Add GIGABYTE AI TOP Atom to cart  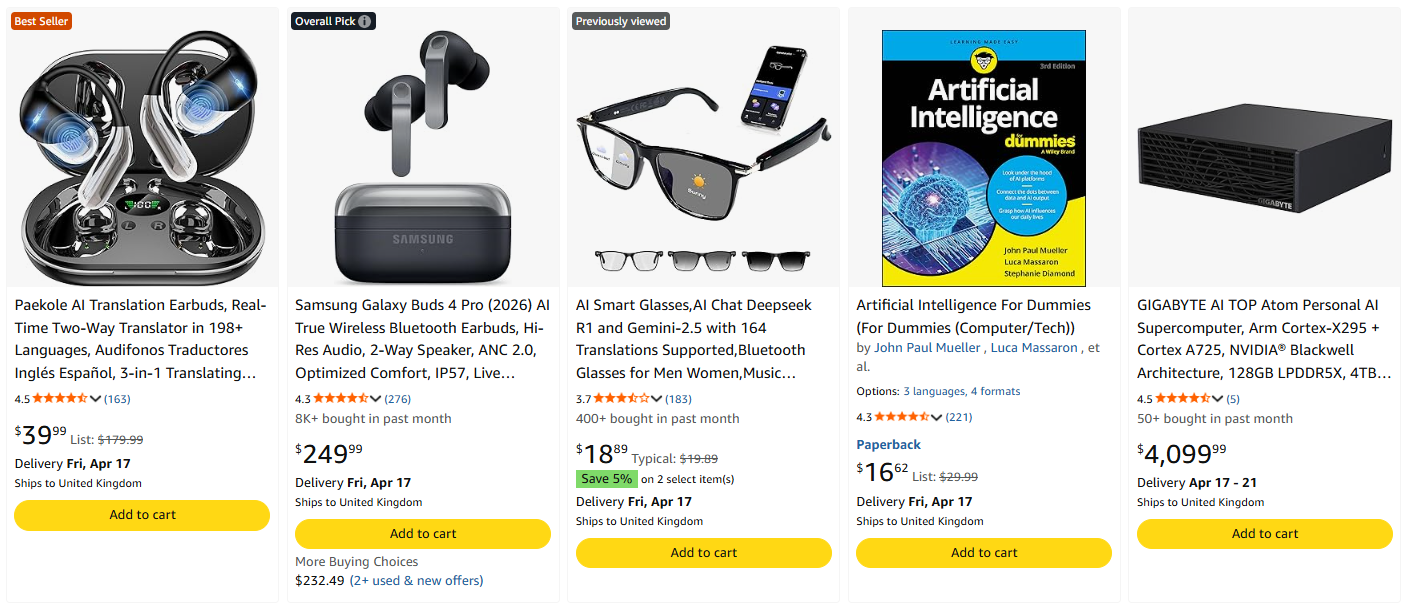1265,534
